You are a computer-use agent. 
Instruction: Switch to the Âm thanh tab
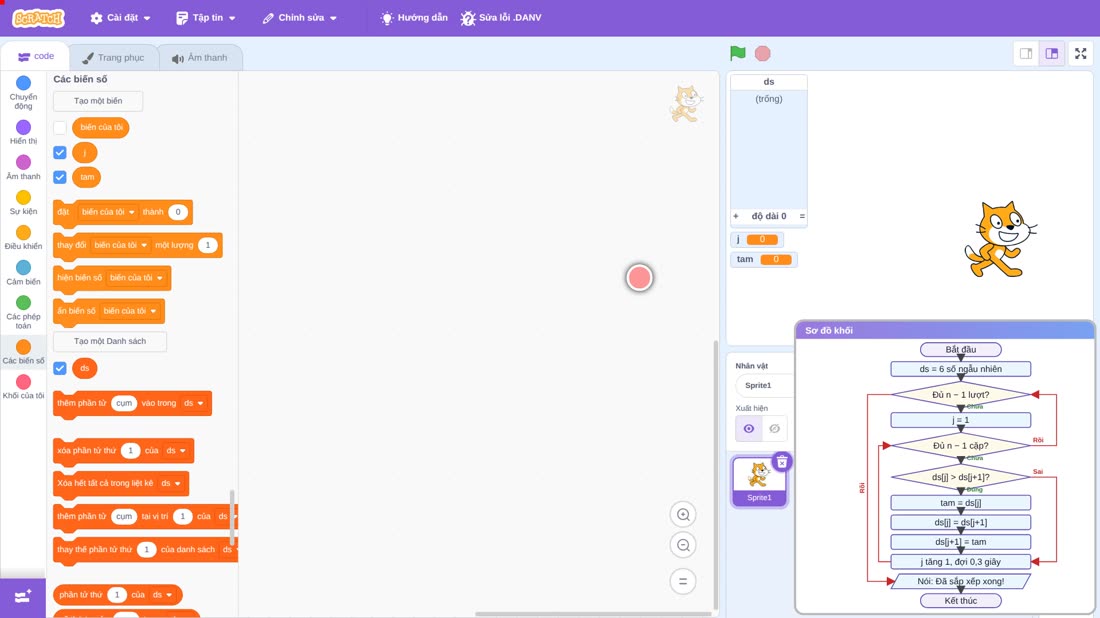200,58
